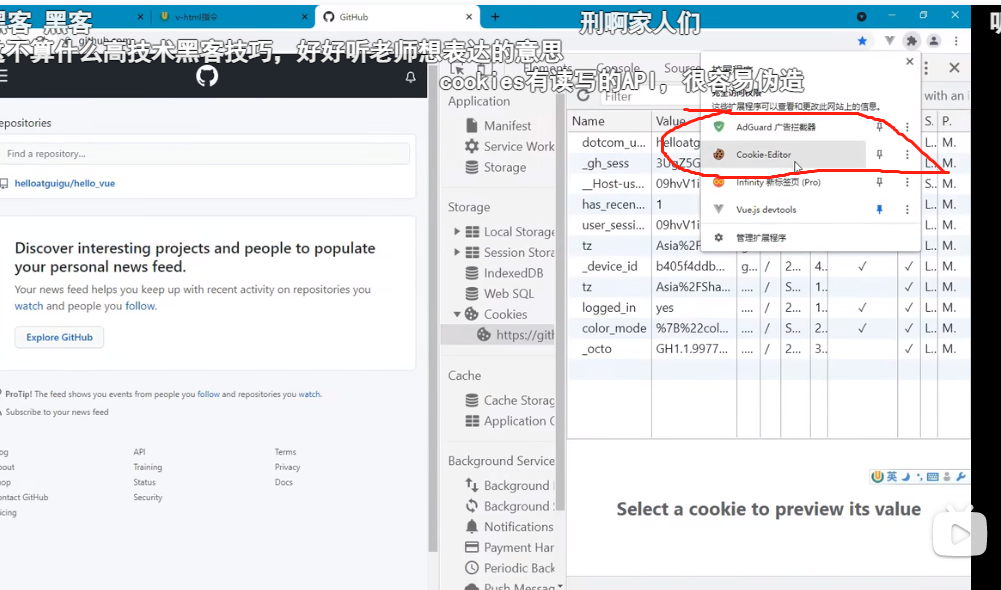Open more options for Vue.js devtools
Screen dimensions: 1001x590
907,209
